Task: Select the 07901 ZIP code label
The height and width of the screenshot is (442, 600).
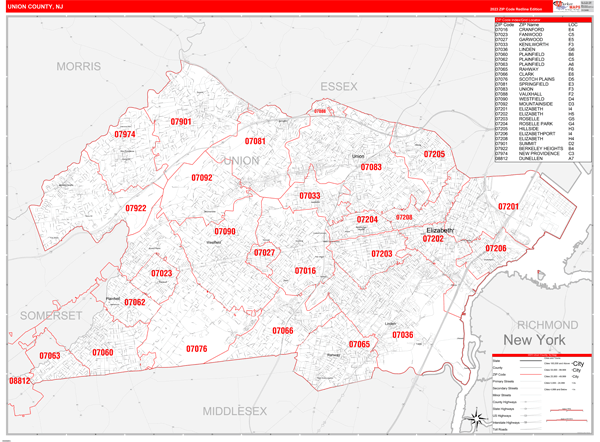Action: click(181, 122)
